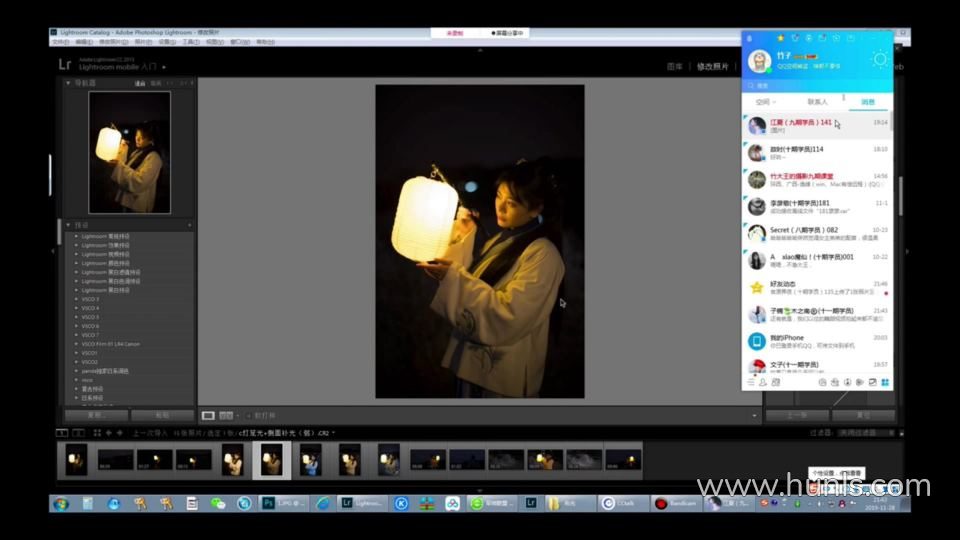Click the QQ yellow star icon
Screen dimensions: 960x540
[x=781, y=38]
